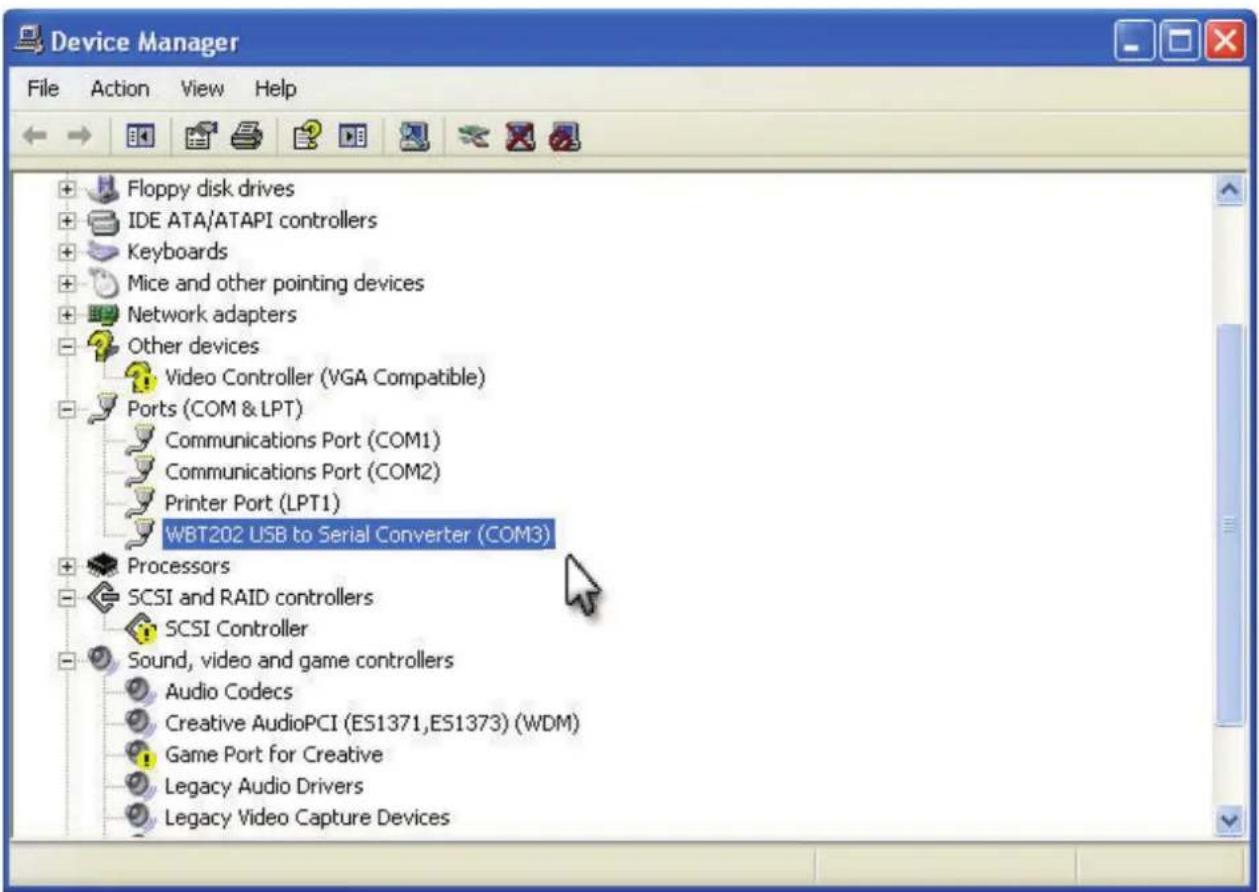Screen dimensions: 1259x892
Task: Open the Help menu
Action: click(x=275, y=89)
